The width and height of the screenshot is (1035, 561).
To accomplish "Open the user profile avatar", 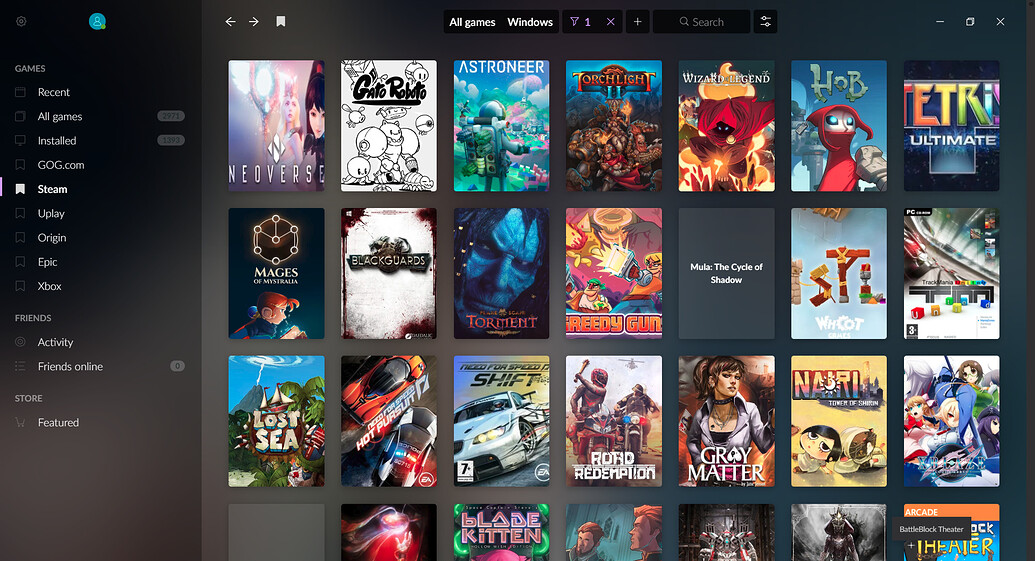I will point(97,22).
